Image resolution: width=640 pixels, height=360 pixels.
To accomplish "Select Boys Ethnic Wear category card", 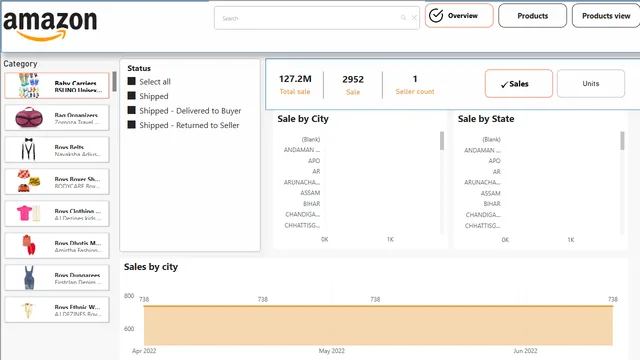I will point(57,310).
